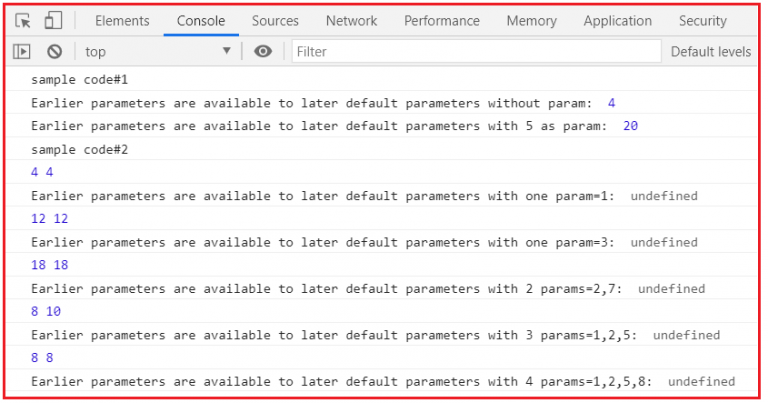Click the 'sample code#1' log line
The height and width of the screenshot is (403, 768).
(80, 79)
